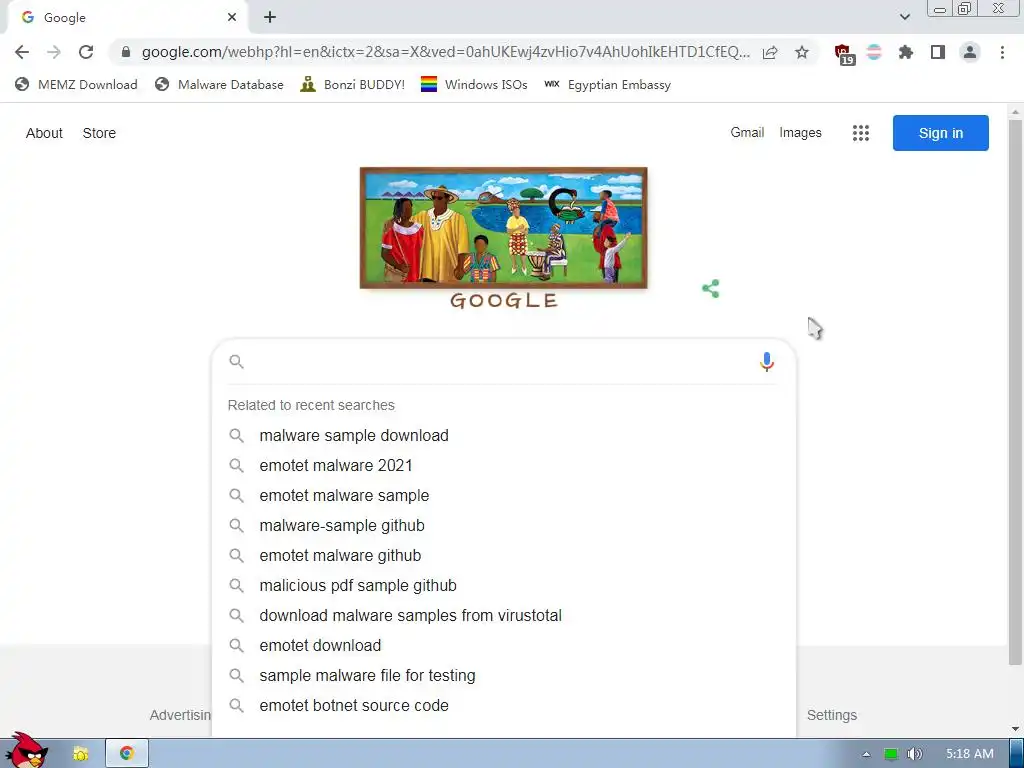Select suggestion 'malware-sample github'
The width and height of the screenshot is (1024, 768).
(x=504, y=526)
